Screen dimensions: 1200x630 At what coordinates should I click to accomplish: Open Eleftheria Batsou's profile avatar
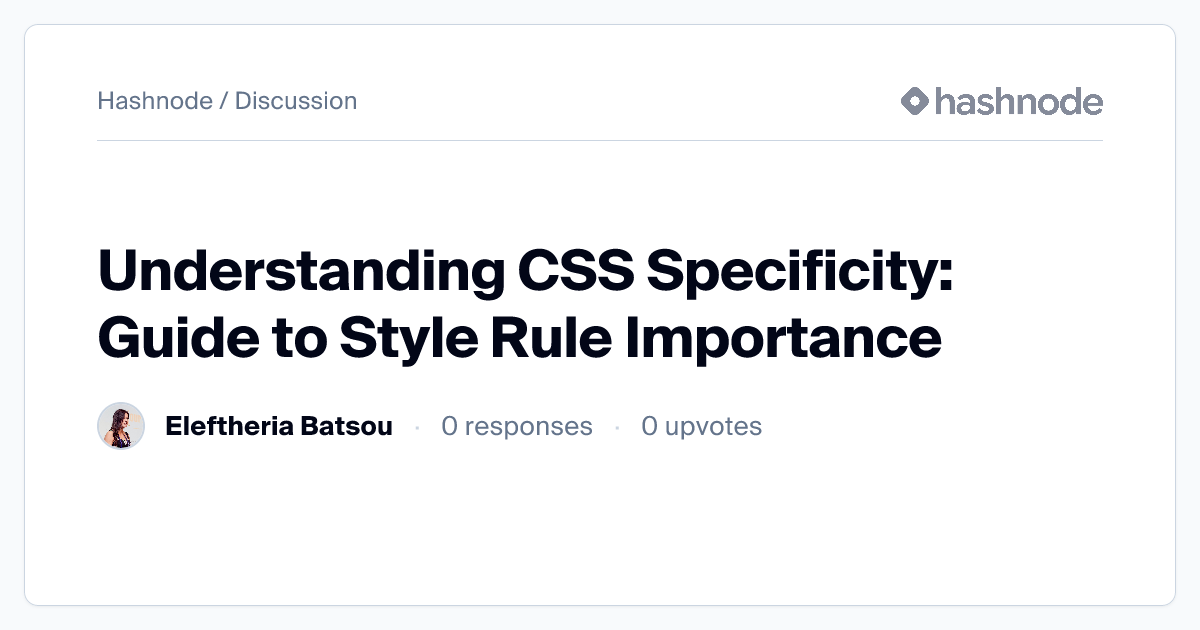coord(121,427)
